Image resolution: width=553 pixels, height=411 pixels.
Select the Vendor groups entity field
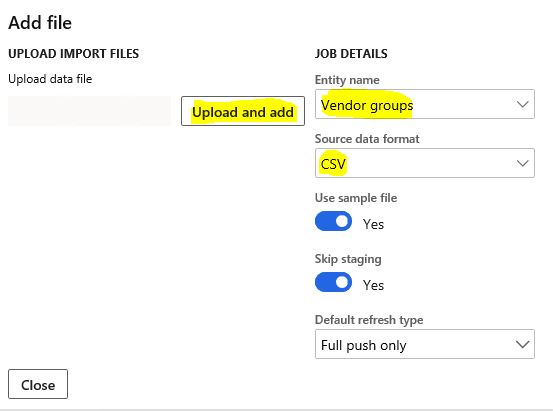[x=425, y=104]
